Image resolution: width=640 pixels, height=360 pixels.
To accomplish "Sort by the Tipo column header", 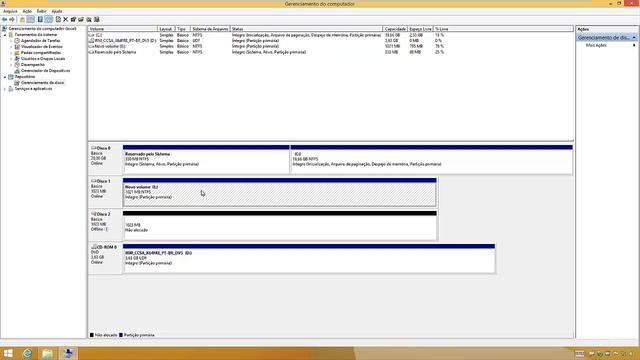I will click(183, 29).
